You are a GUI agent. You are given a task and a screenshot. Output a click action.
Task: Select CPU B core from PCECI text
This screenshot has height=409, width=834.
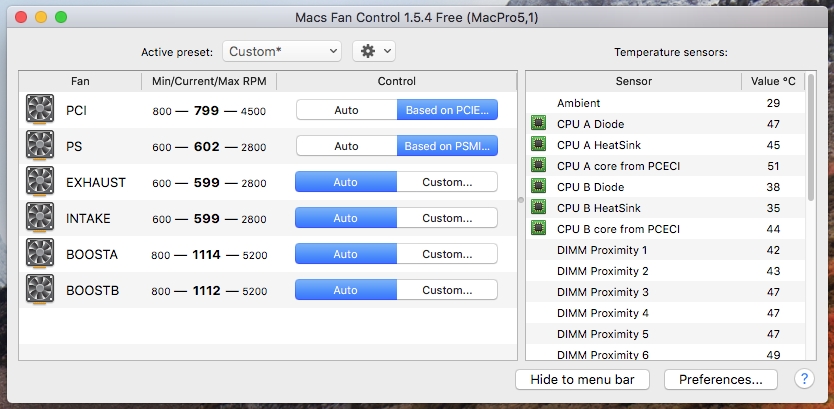coord(619,229)
